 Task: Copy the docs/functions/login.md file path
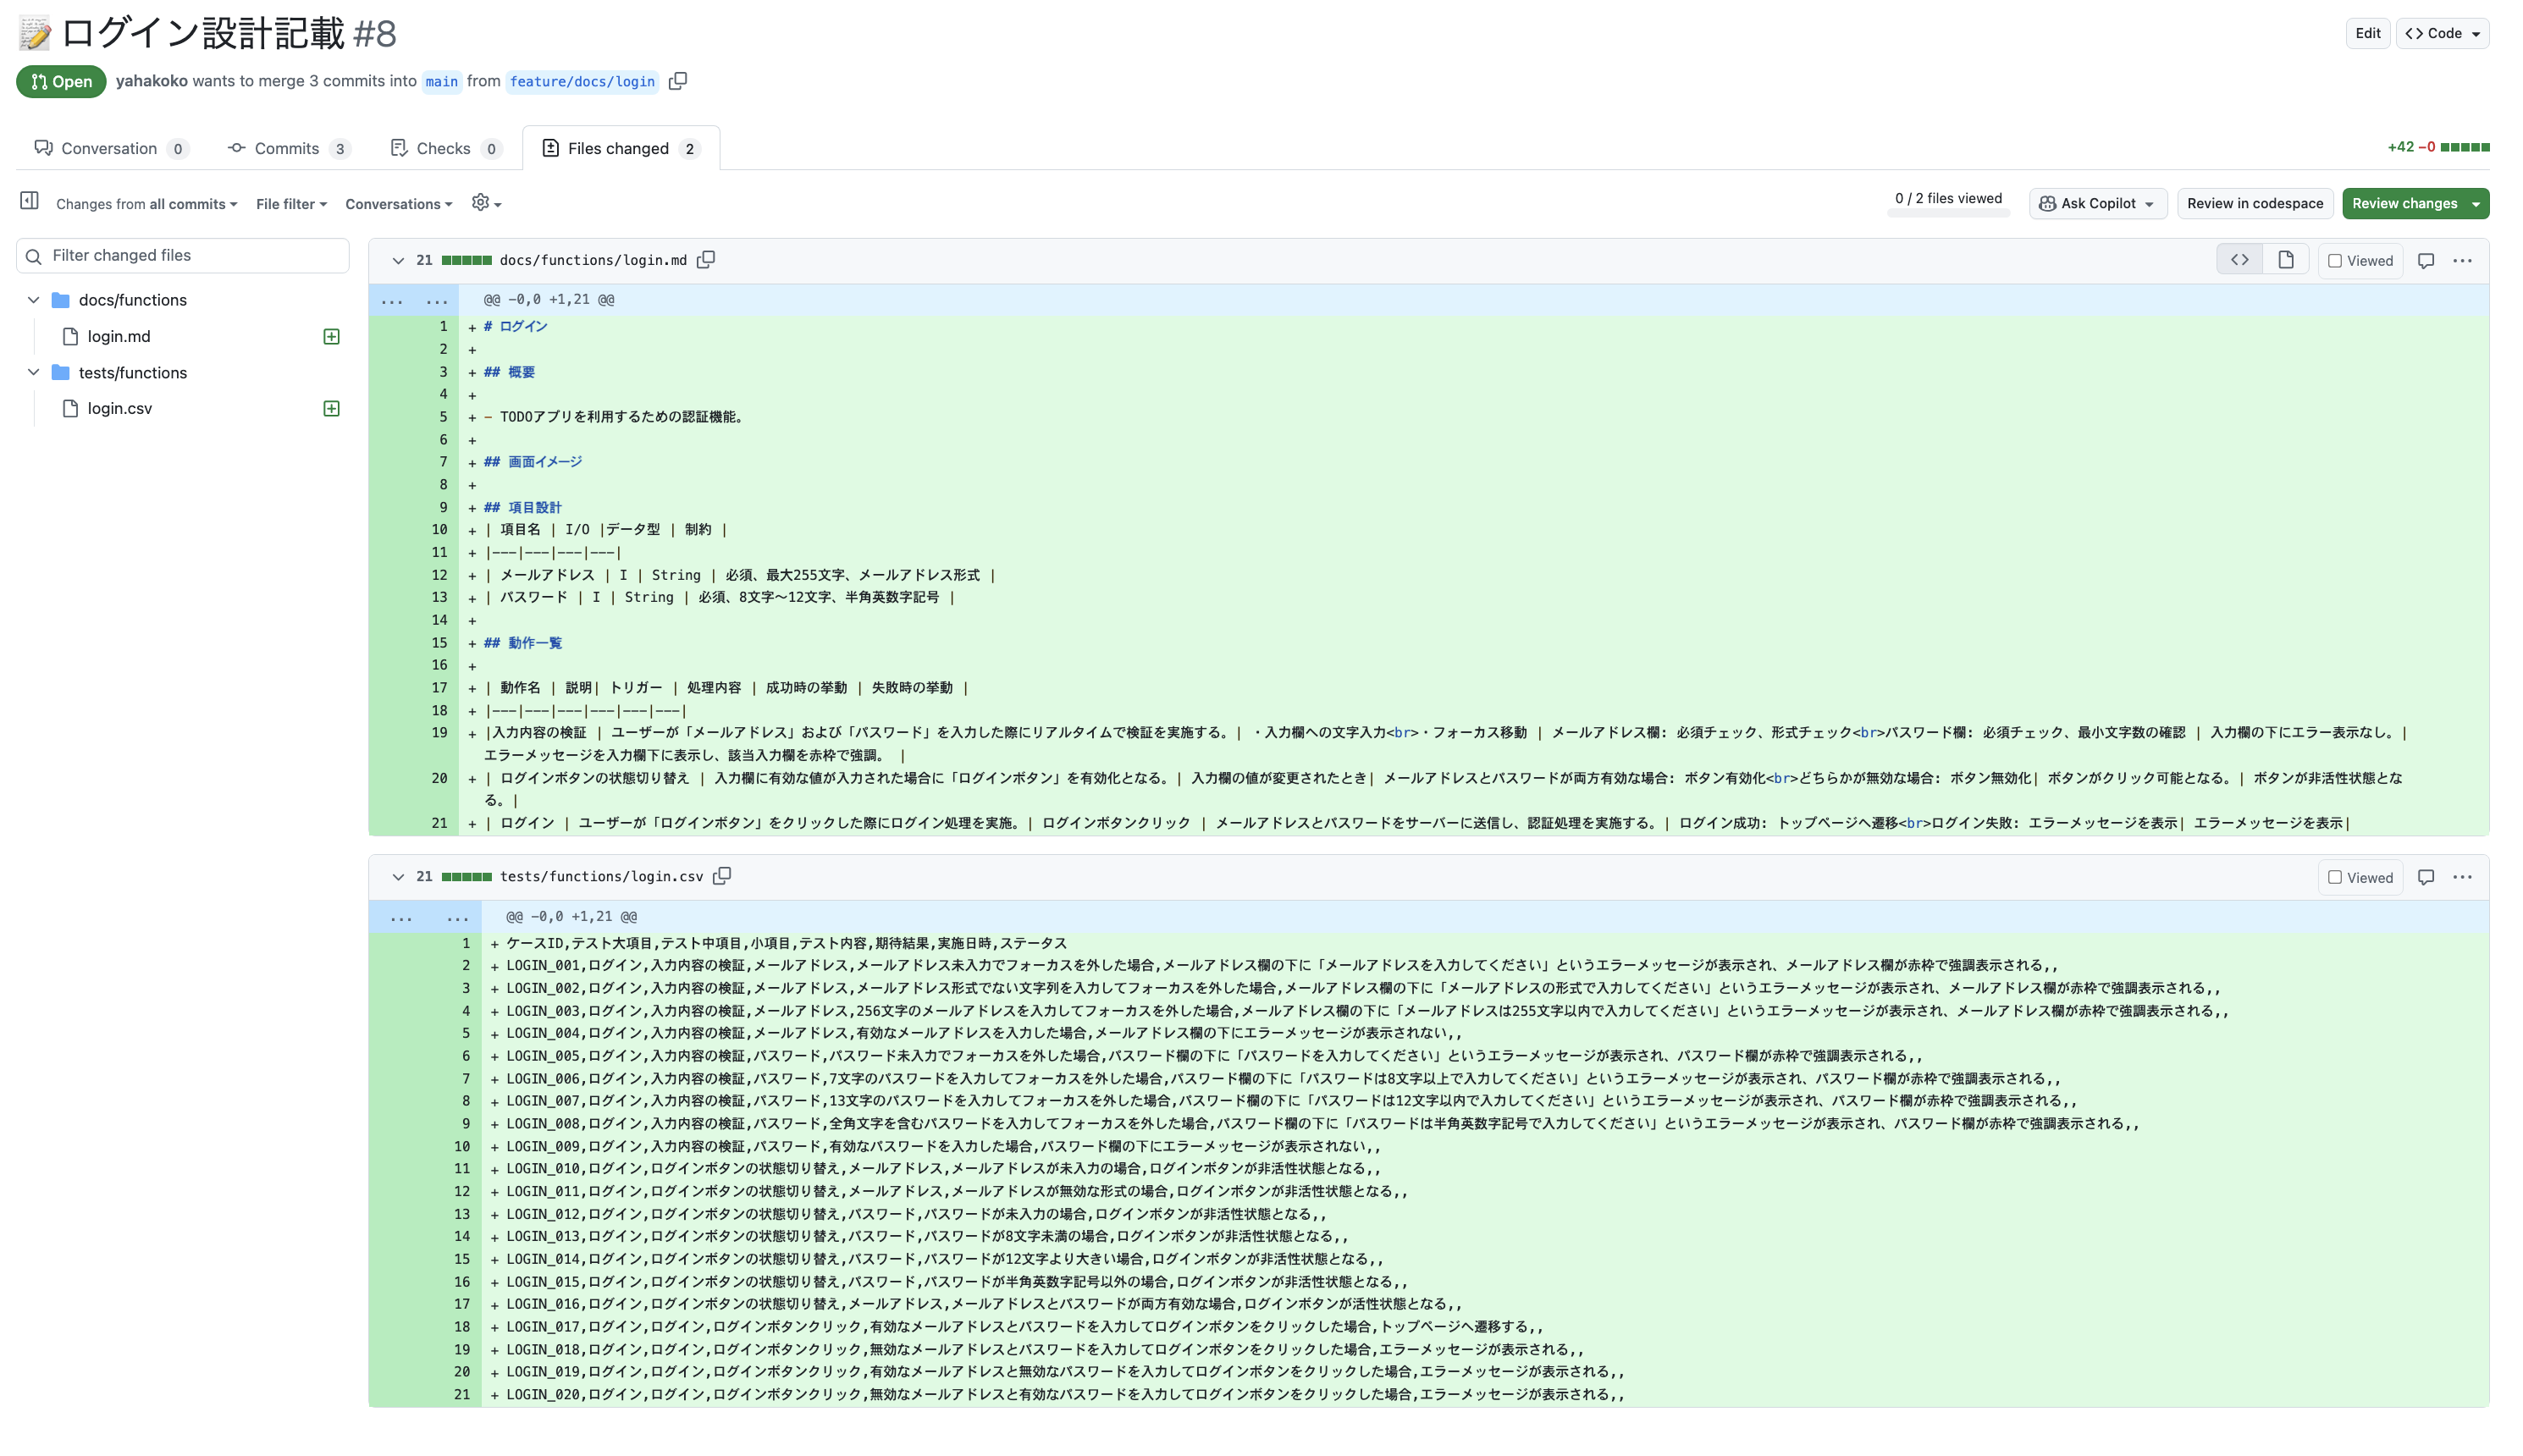[706, 260]
